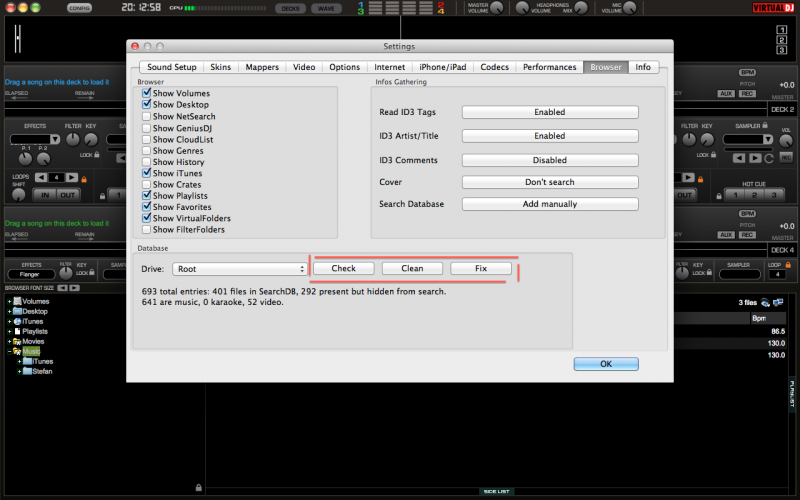800x500 pixels.
Task: Switch to the Info tab
Action: click(x=643, y=67)
